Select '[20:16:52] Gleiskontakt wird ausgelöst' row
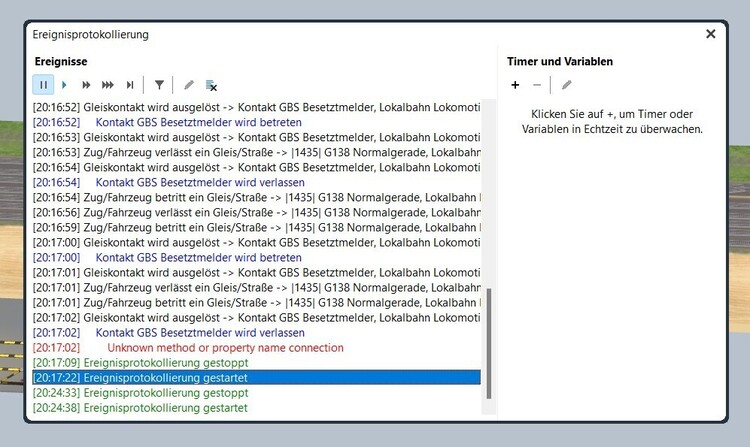750x447 pixels. click(256, 107)
